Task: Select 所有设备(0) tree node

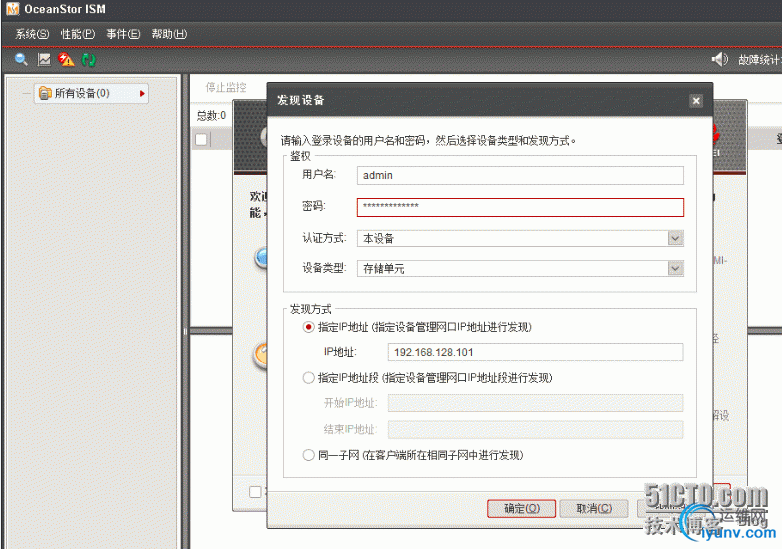Action: pos(91,93)
